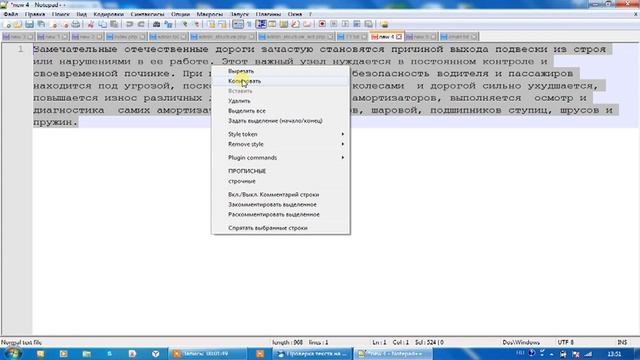Click the Copy toolbar icon
Image resolution: width=640 pixels, height=360 pixels.
point(102,24)
